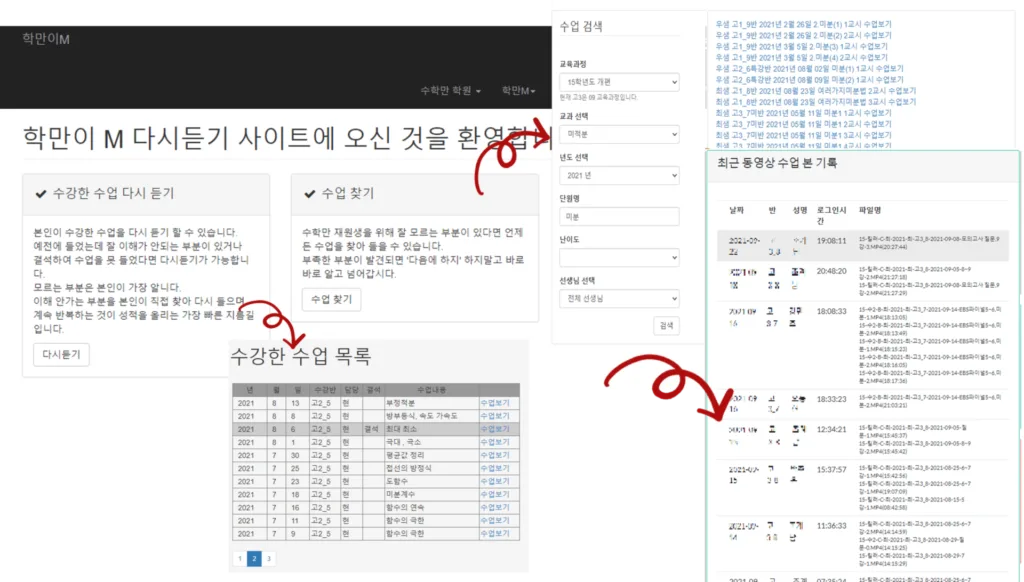Go to page 1 in lesson list pagination
This screenshot has height=582, width=1024.
click(x=239, y=559)
